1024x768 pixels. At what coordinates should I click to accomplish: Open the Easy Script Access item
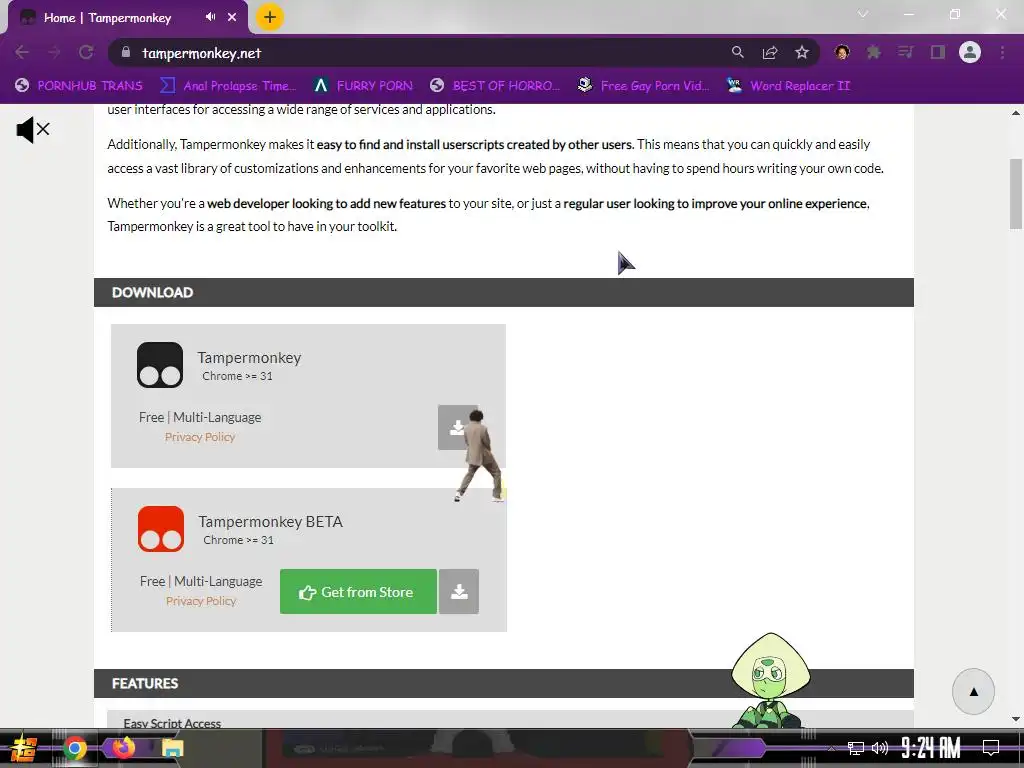point(172,723)
